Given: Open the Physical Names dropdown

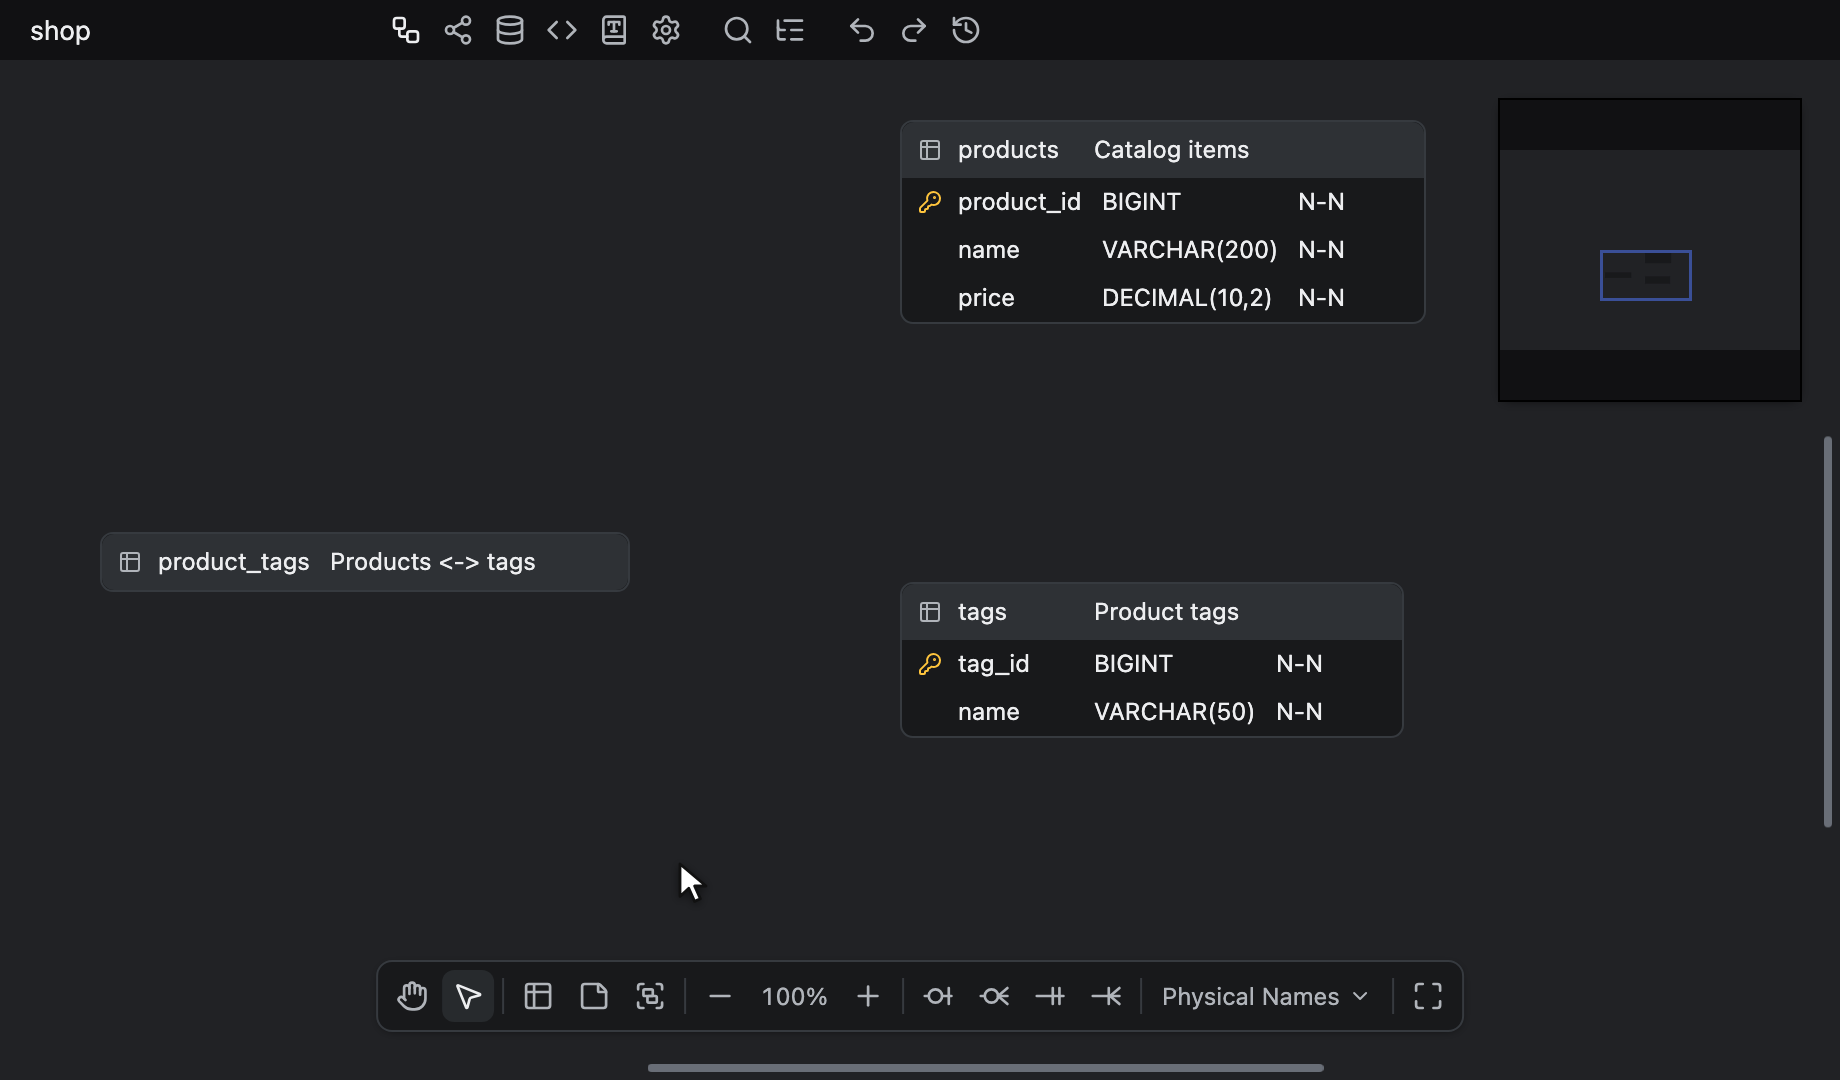Looking at the screenshot, I should (1265, 996).
